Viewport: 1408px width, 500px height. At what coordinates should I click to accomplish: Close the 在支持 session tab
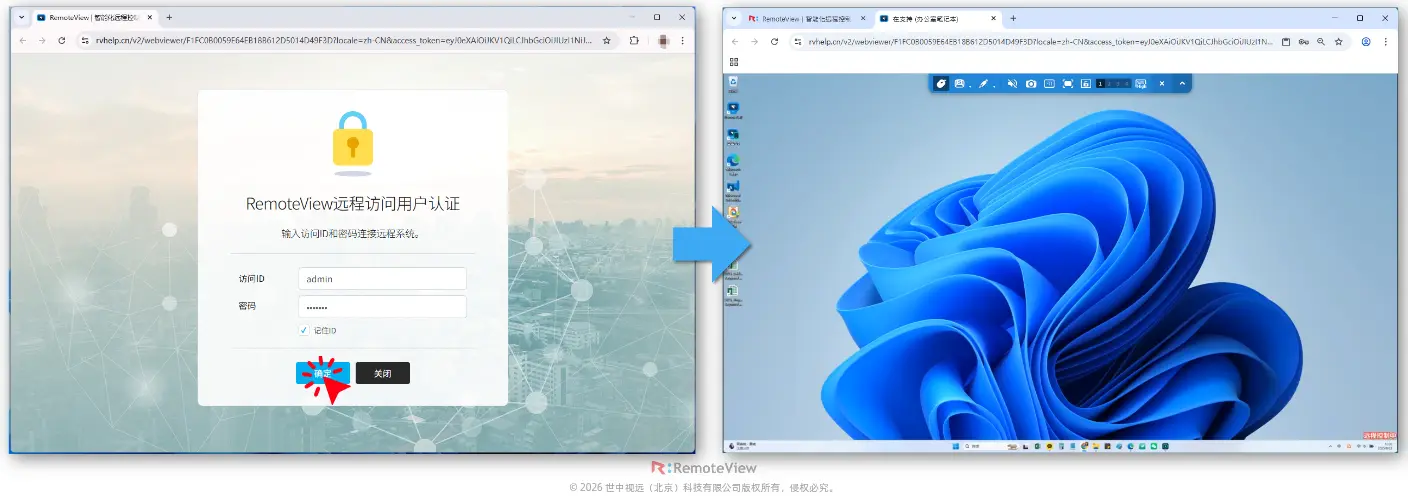click(992, 18)
